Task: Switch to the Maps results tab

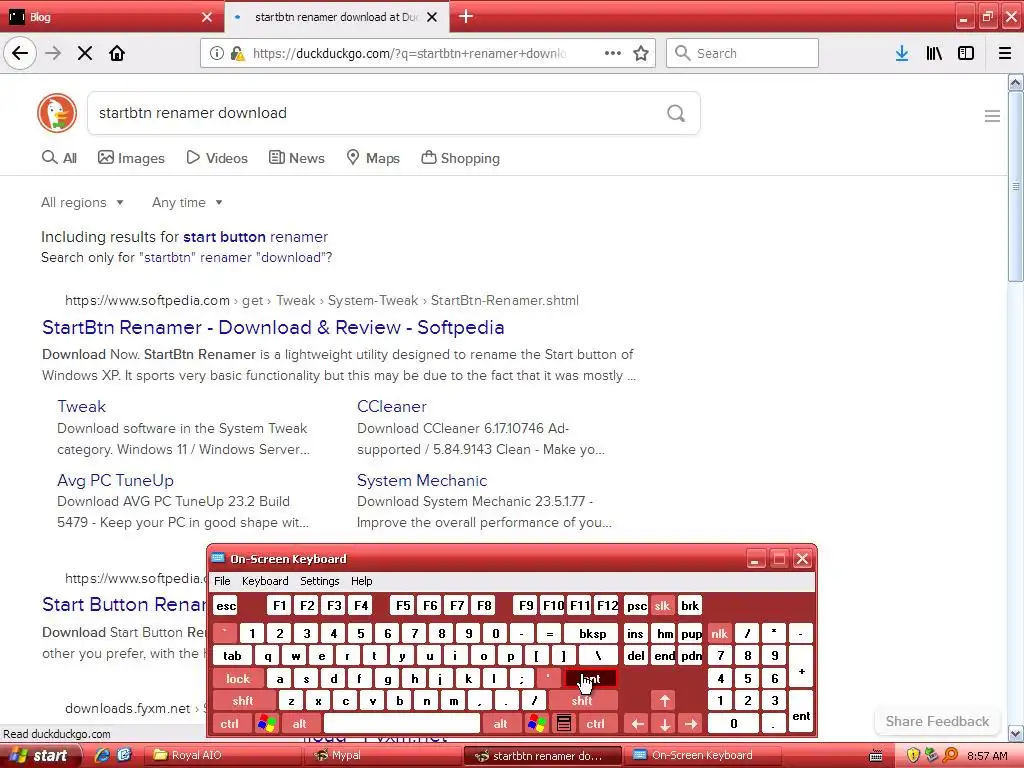Action: 373,158
